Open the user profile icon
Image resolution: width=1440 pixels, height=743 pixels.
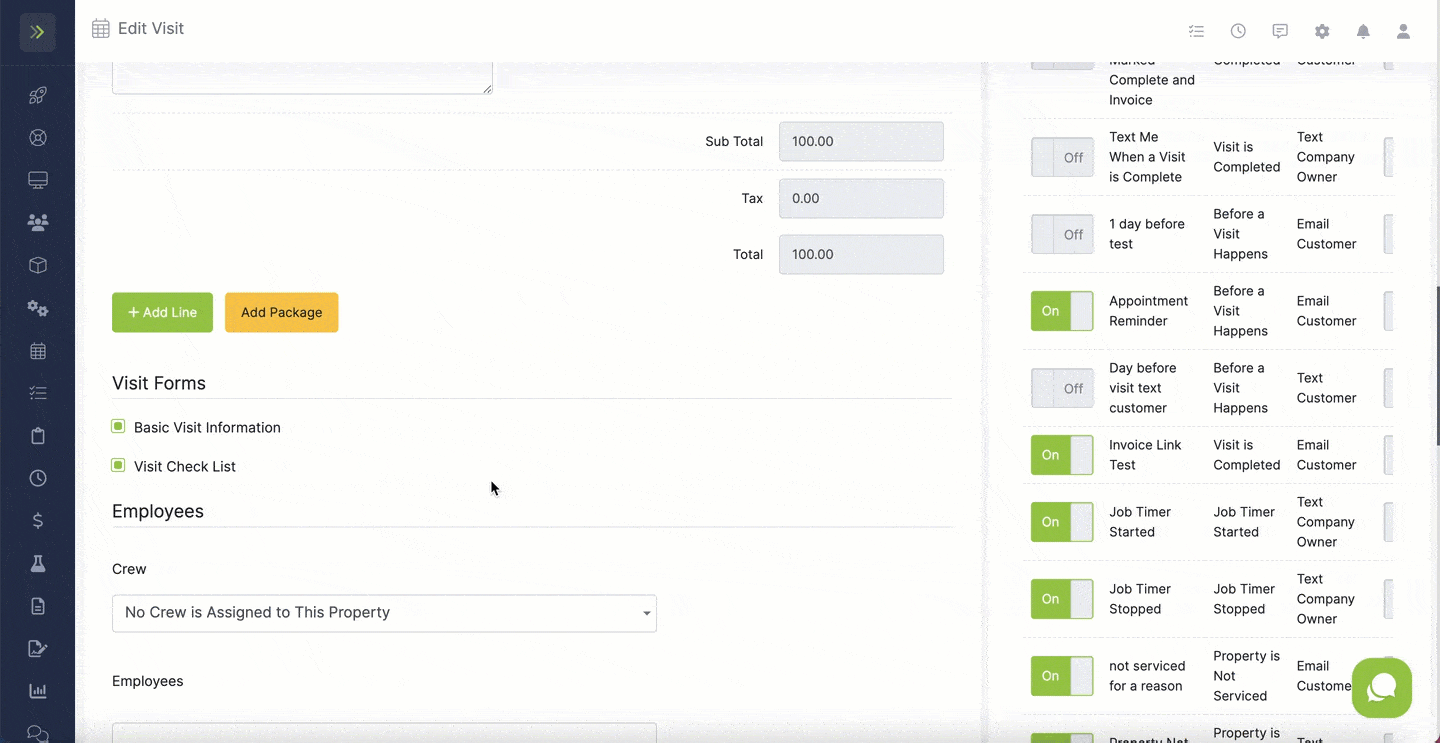pos(1403,31)
